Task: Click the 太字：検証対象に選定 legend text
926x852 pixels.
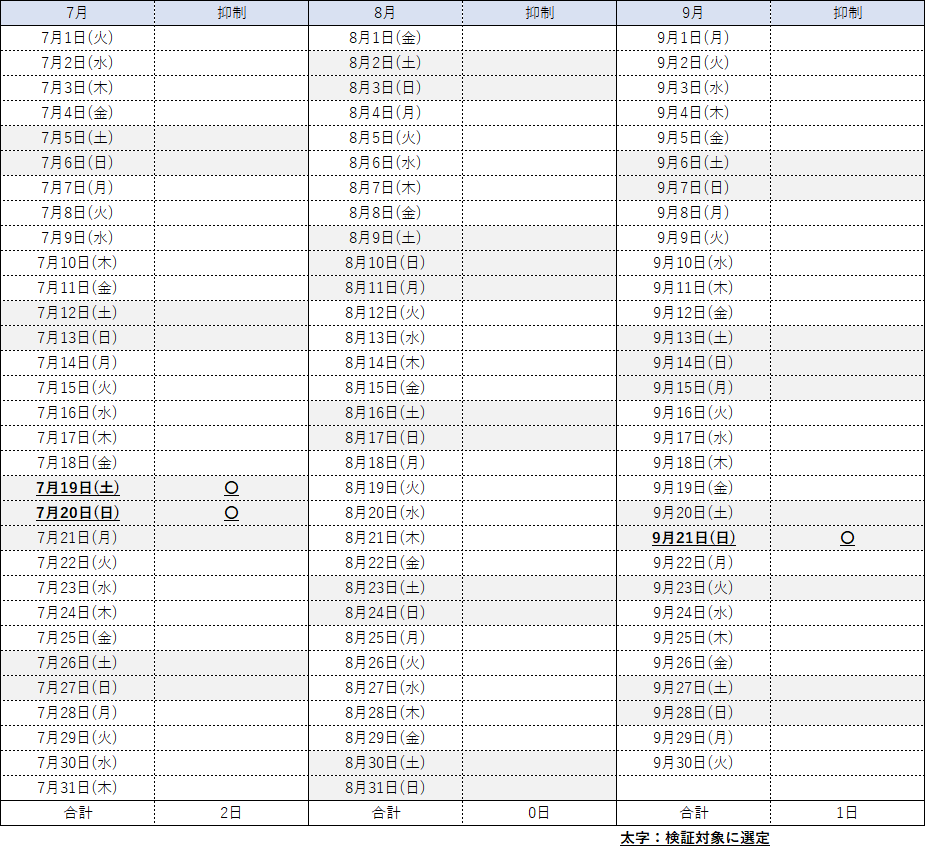Action: pos(694,838)
